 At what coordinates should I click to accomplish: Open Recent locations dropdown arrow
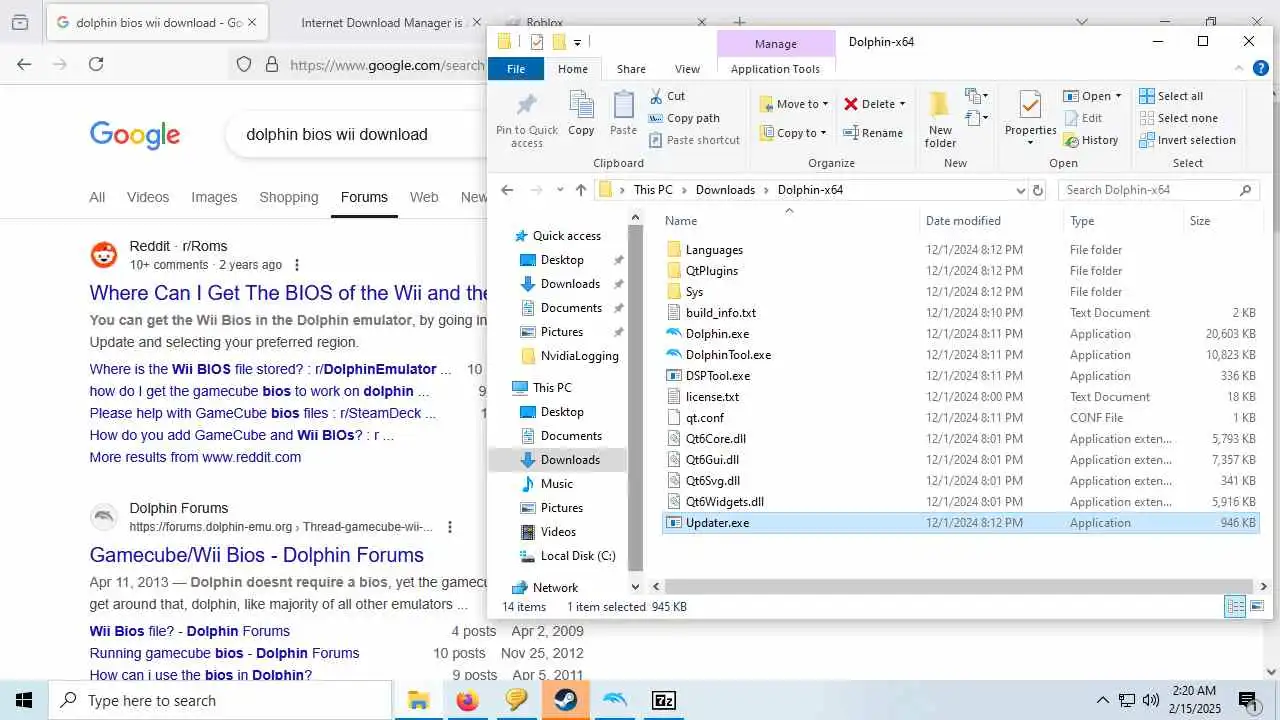point(559,190)
